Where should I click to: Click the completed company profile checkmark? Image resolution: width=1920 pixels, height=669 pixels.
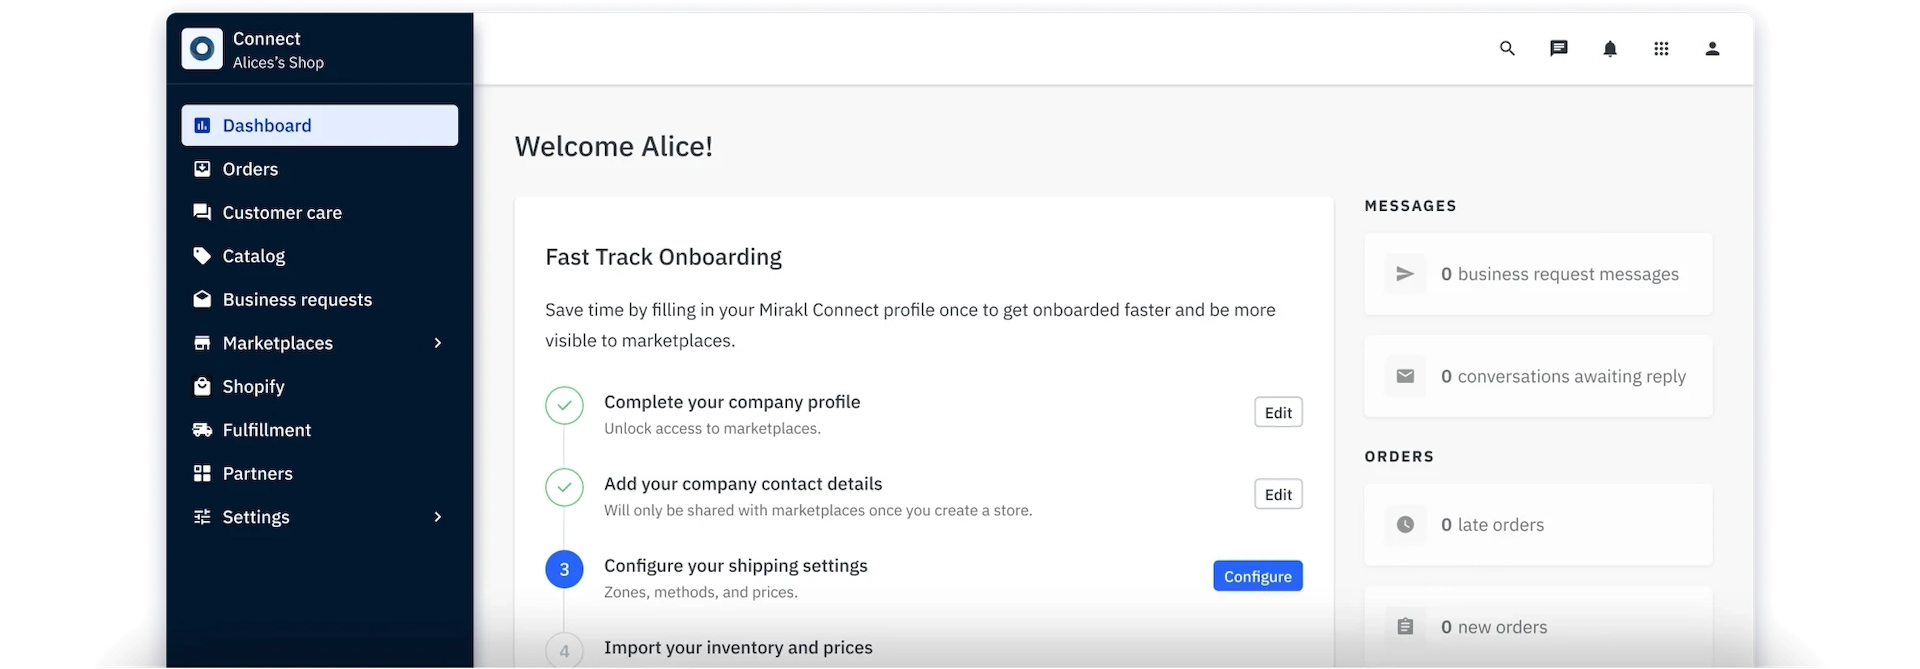coord(564,406)
